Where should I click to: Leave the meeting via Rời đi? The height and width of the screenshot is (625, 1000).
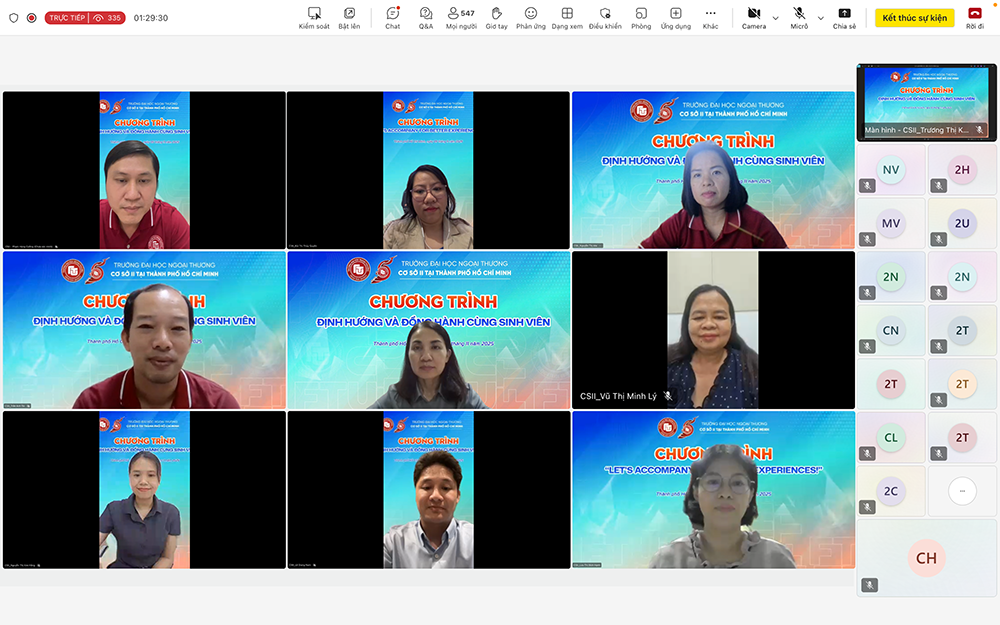tap(975, 17)
